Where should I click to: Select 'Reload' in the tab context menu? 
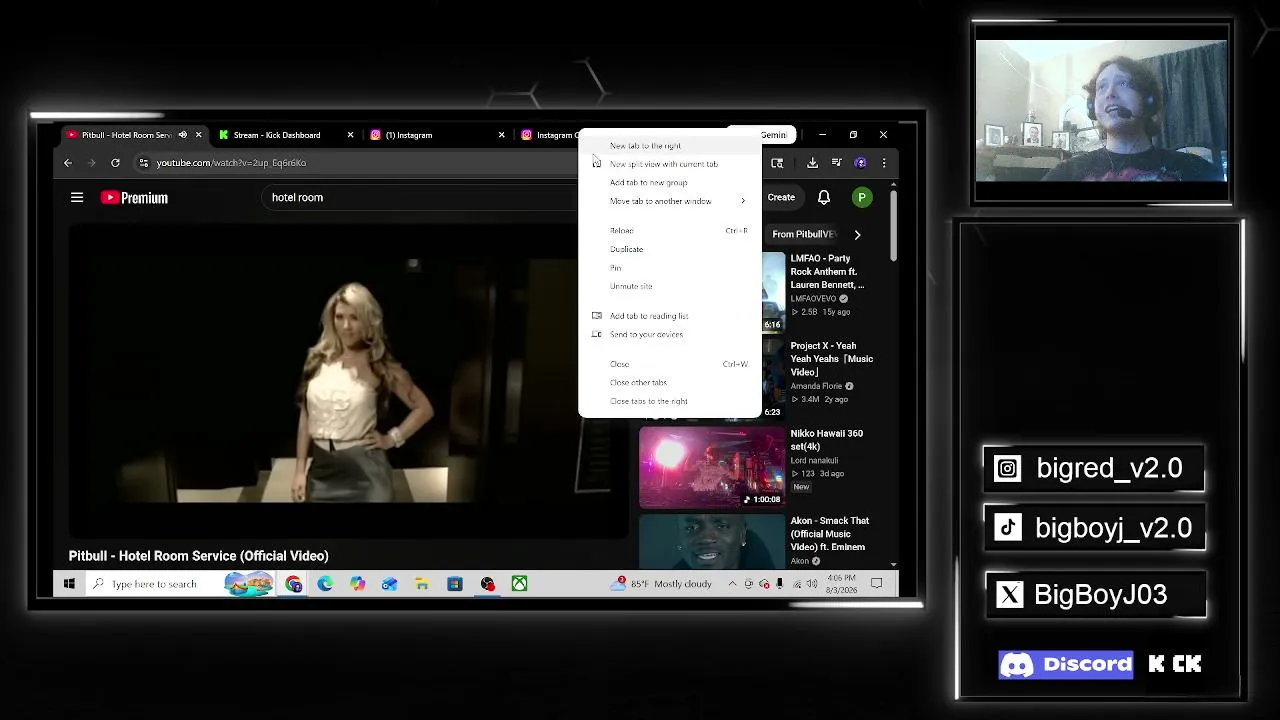[x=669, y=231]
